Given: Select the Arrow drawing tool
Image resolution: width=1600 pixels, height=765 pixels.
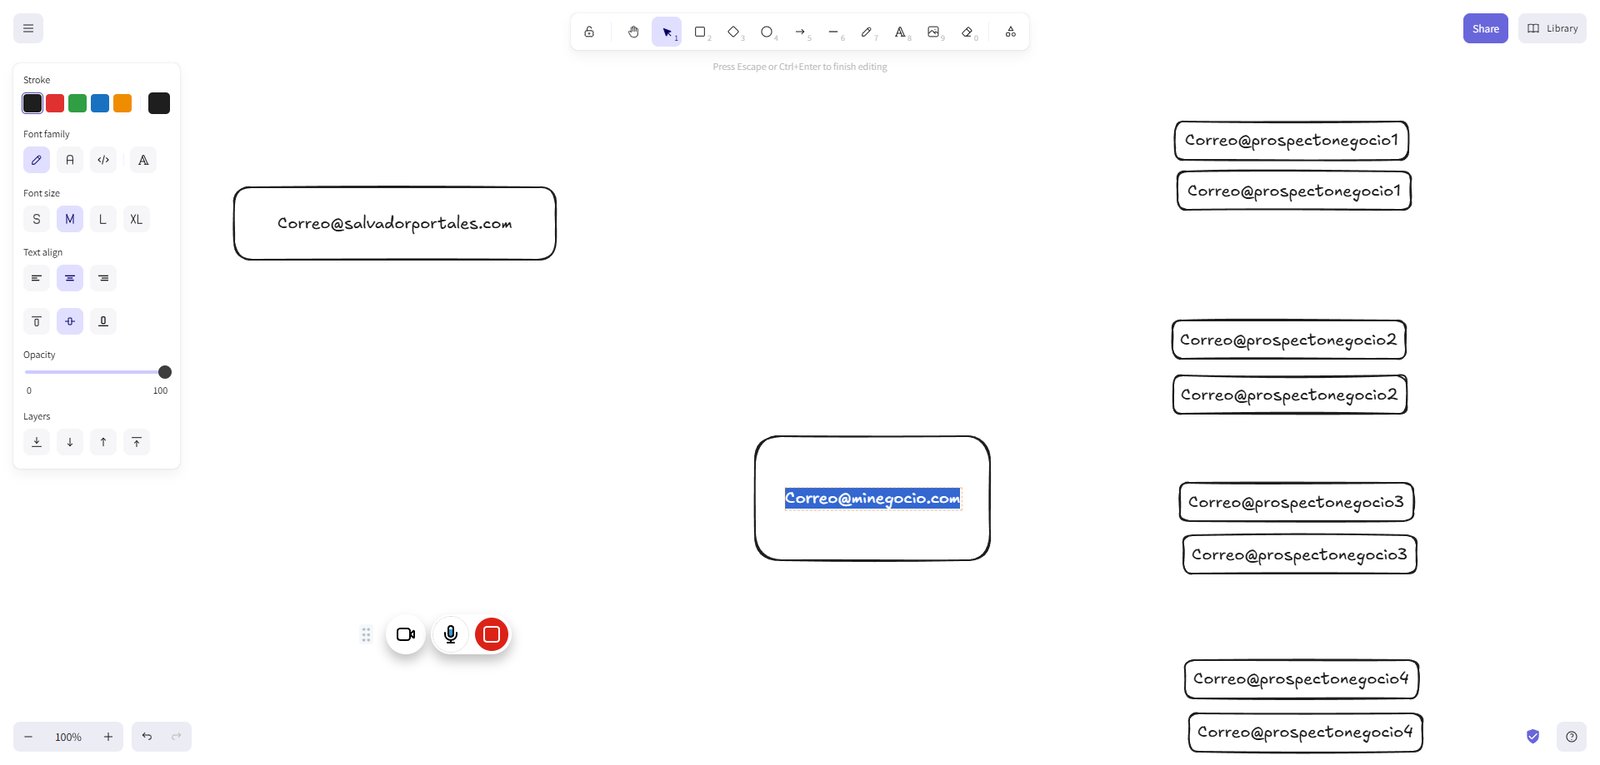Looking at the screenshot, I should click(800, 32).
